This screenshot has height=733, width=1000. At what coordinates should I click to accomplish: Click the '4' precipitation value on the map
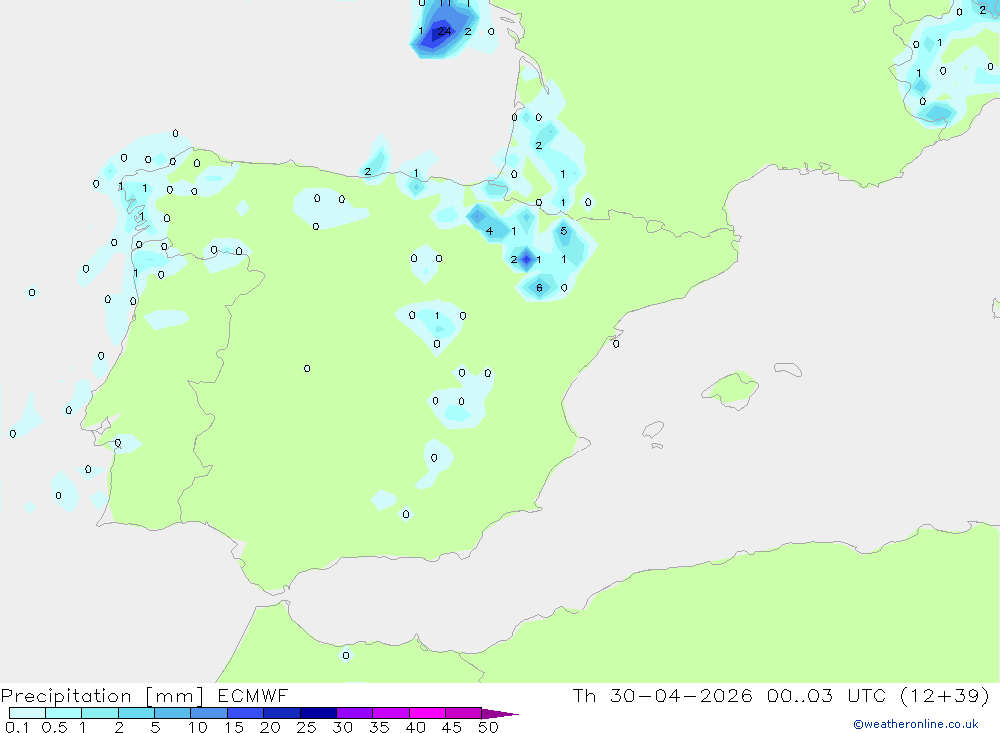click(x=489, y=231)
